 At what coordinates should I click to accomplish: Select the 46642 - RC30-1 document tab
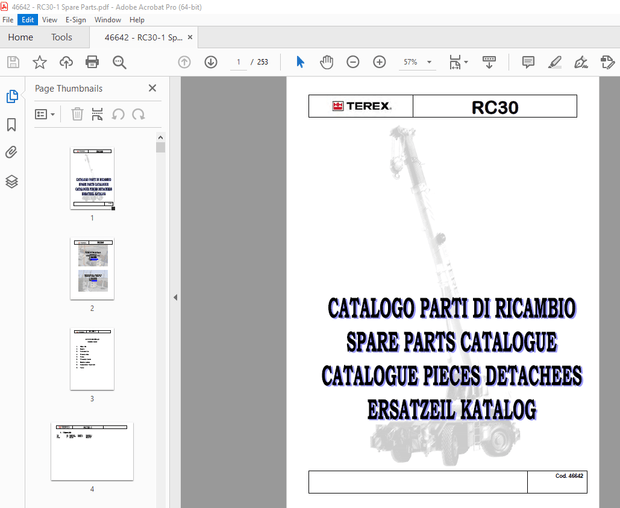tap(143, 38)
